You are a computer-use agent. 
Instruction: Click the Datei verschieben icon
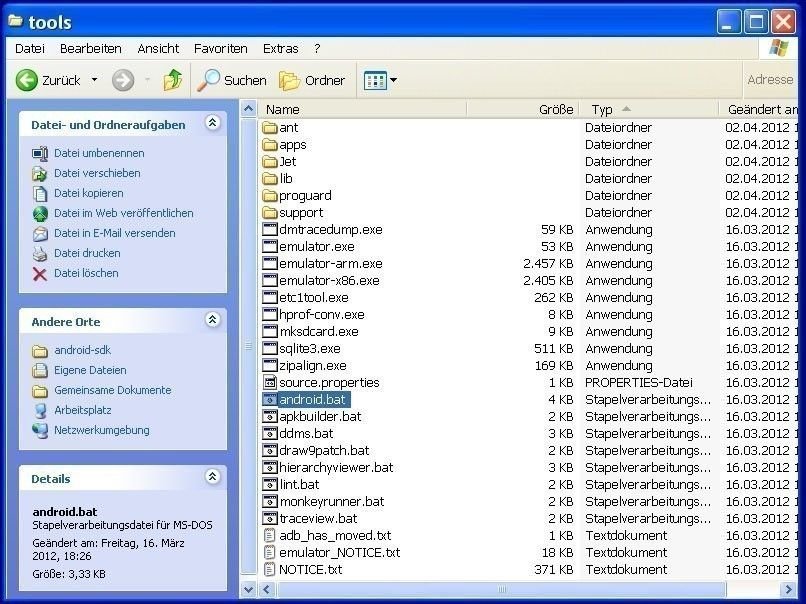(40, 173)
